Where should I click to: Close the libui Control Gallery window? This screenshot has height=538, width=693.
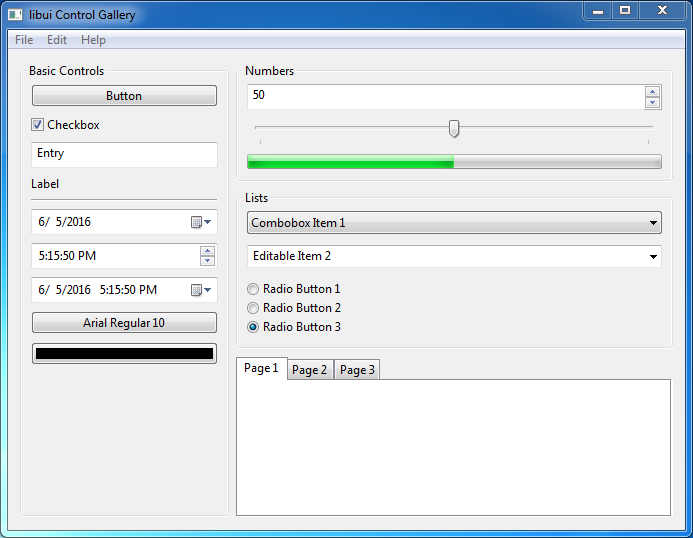tap(662, 11)
